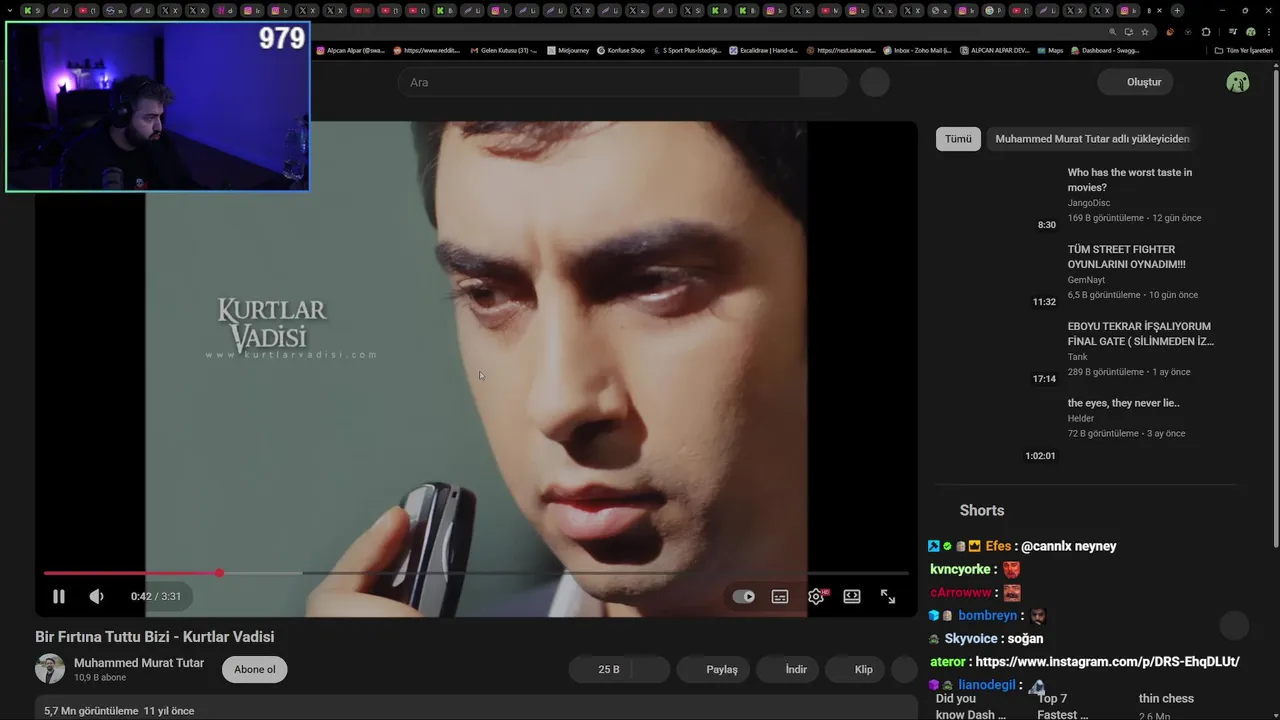The height and width of the screenshot is (720, 1280).
Task: Turn on subtitles with the captions icon
Action: (x=780, y=596)
